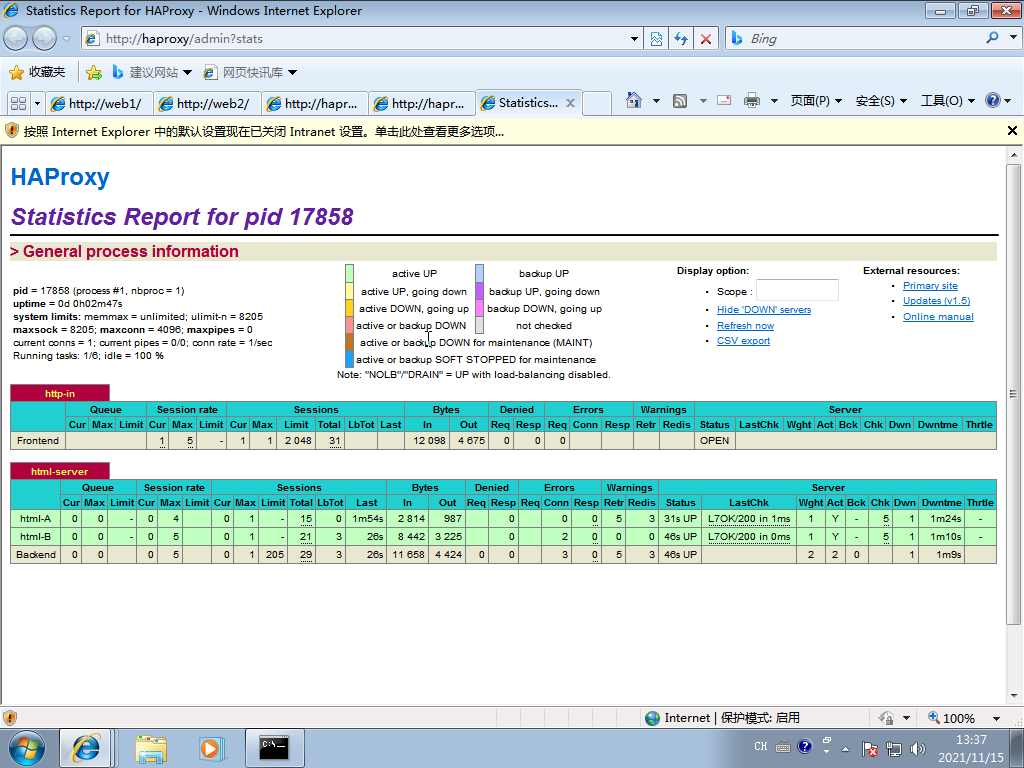Viewport: 1024px width, 768px height.
Task: Click the Read Mail envelope icon
Action: pos(724,100)
